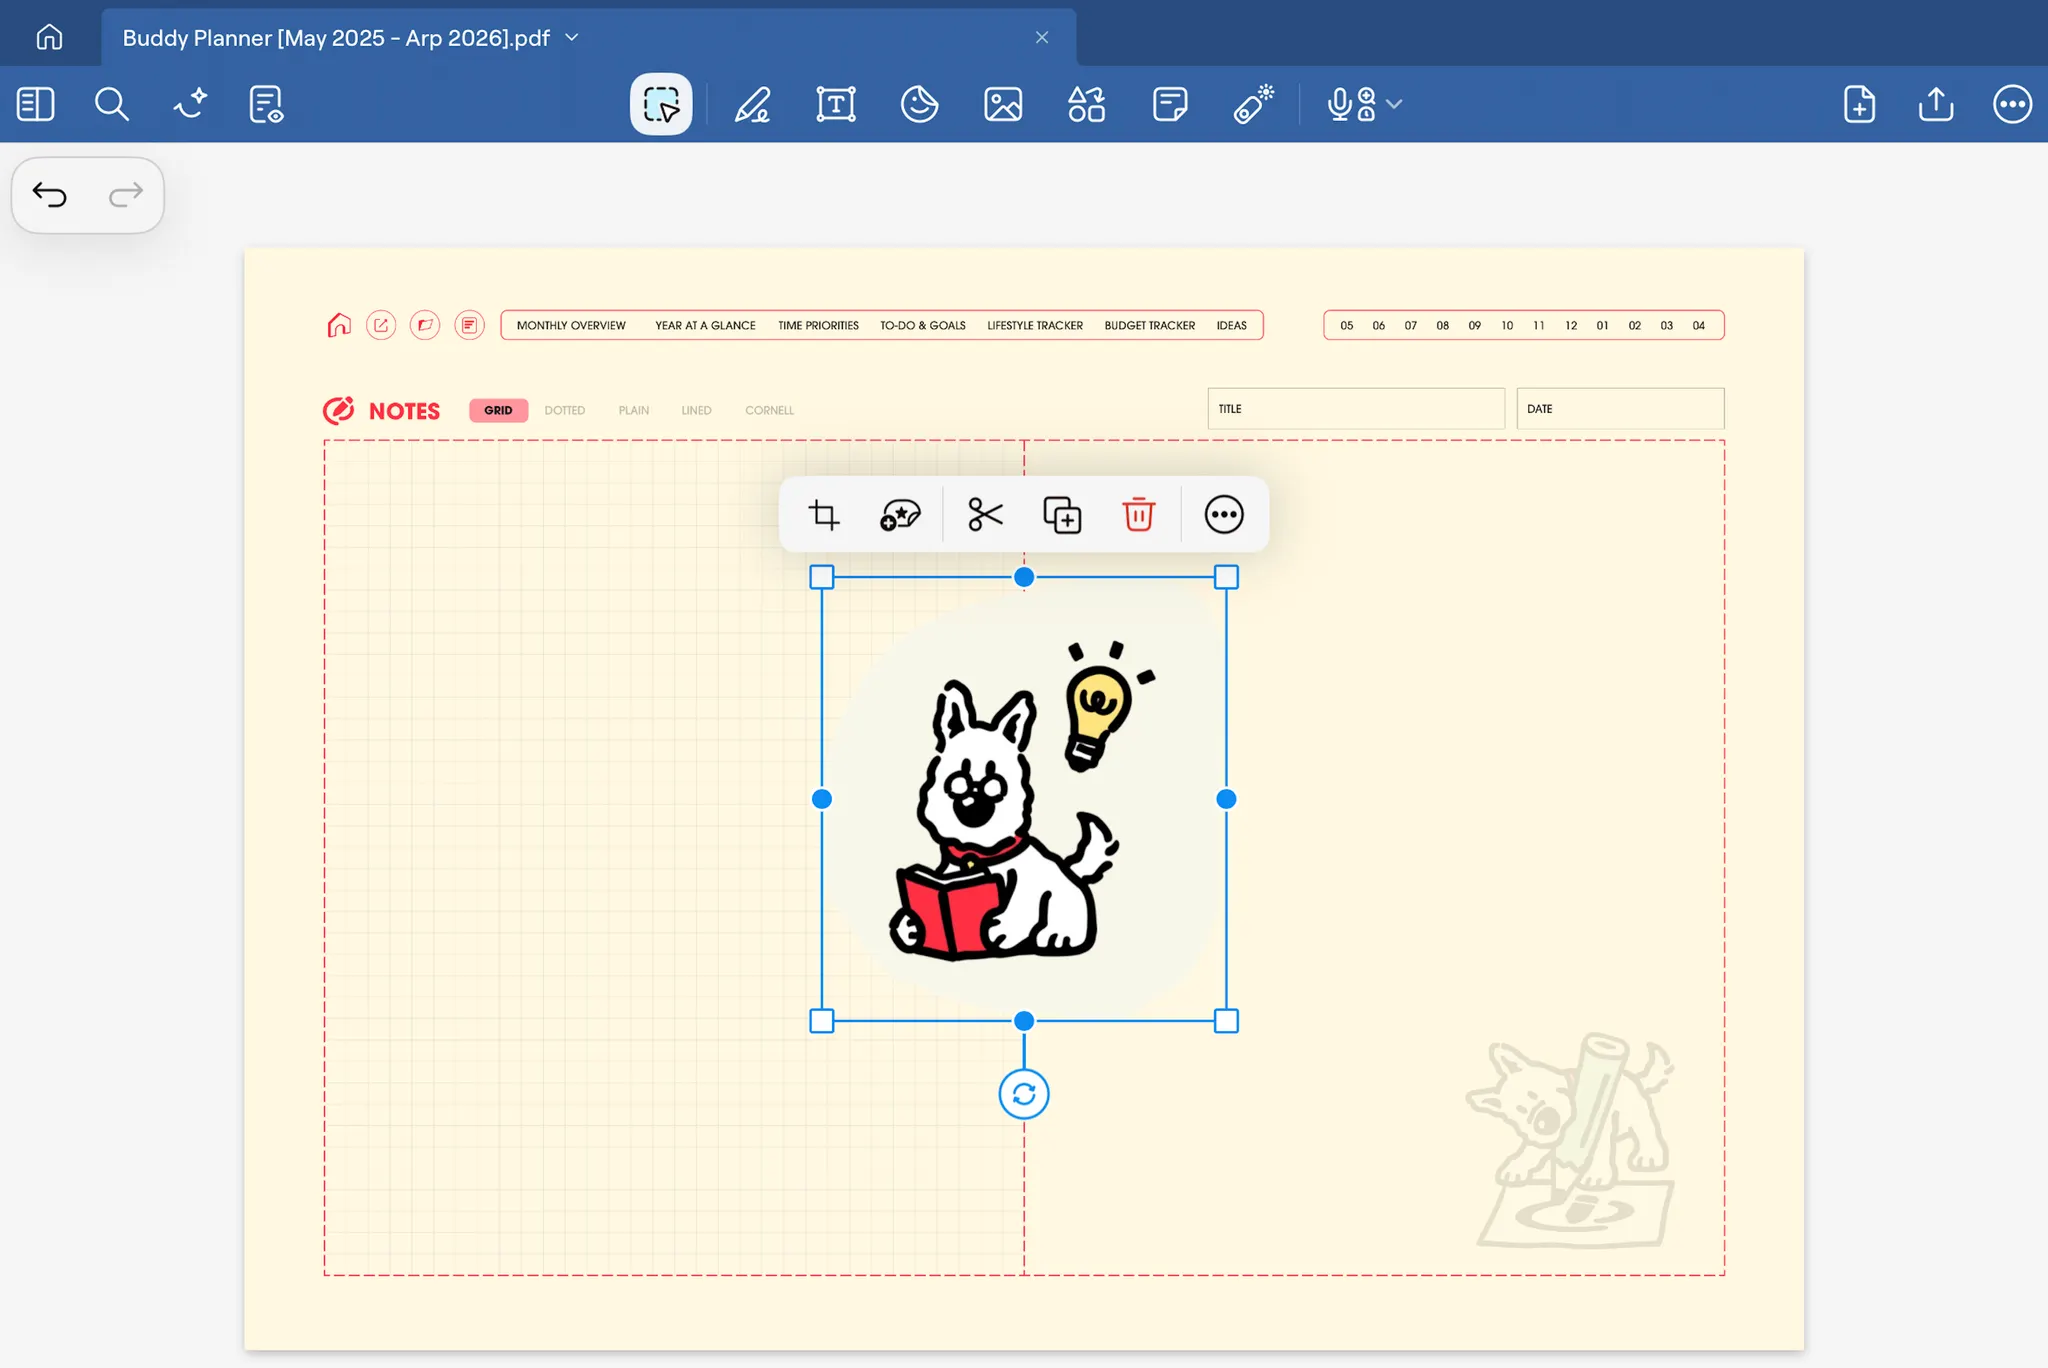Switch note style to LINED
2048x1368 pixels.
pyautogui.click(x=696, y=410)
